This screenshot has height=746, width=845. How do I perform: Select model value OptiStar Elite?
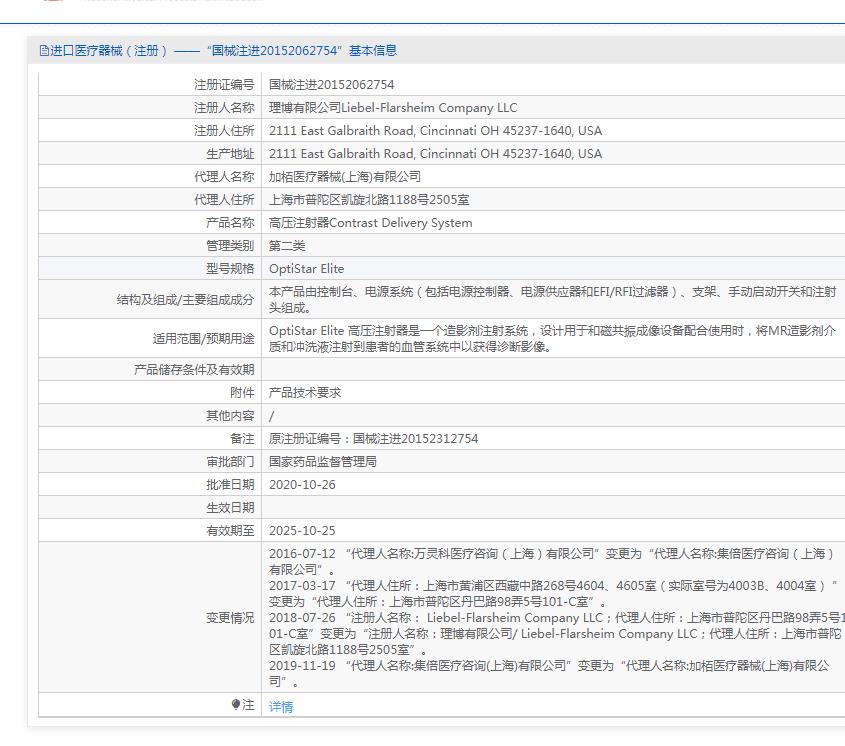pos(307,269)
